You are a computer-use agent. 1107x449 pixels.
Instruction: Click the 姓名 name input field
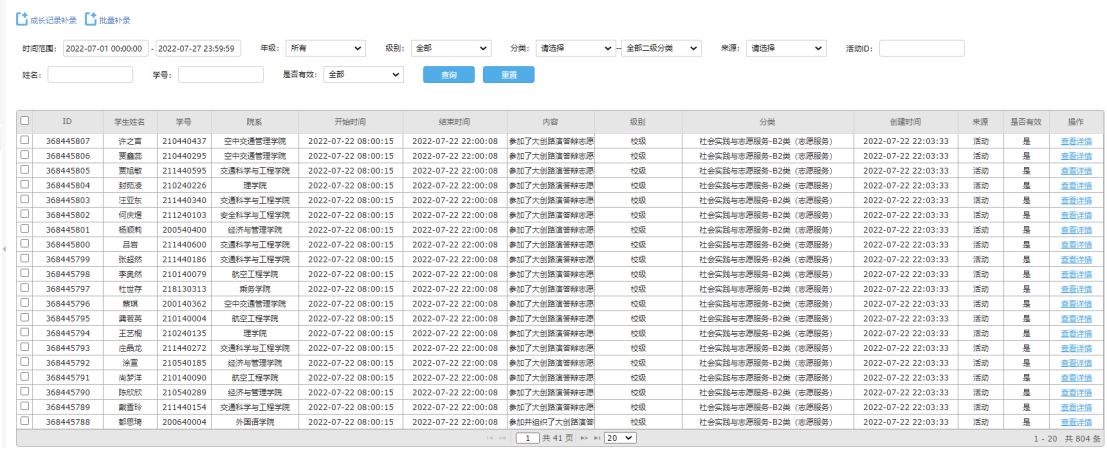pyautogui.click(x=90, y=74)
